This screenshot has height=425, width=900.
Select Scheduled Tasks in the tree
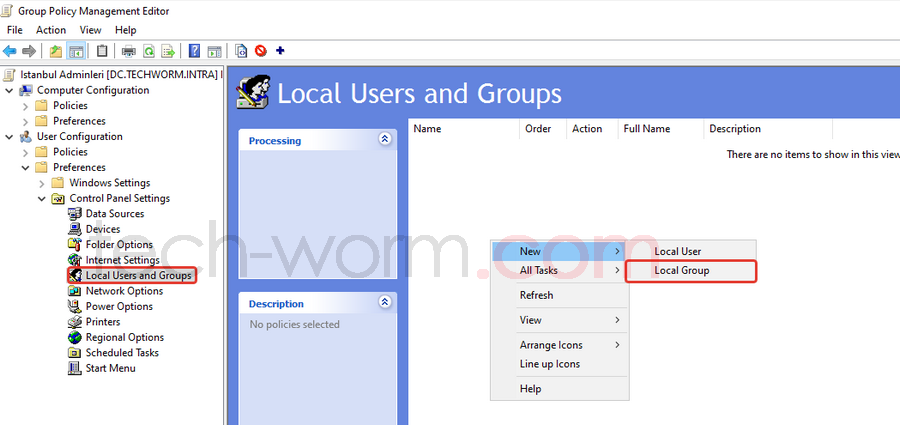point(122,352)
